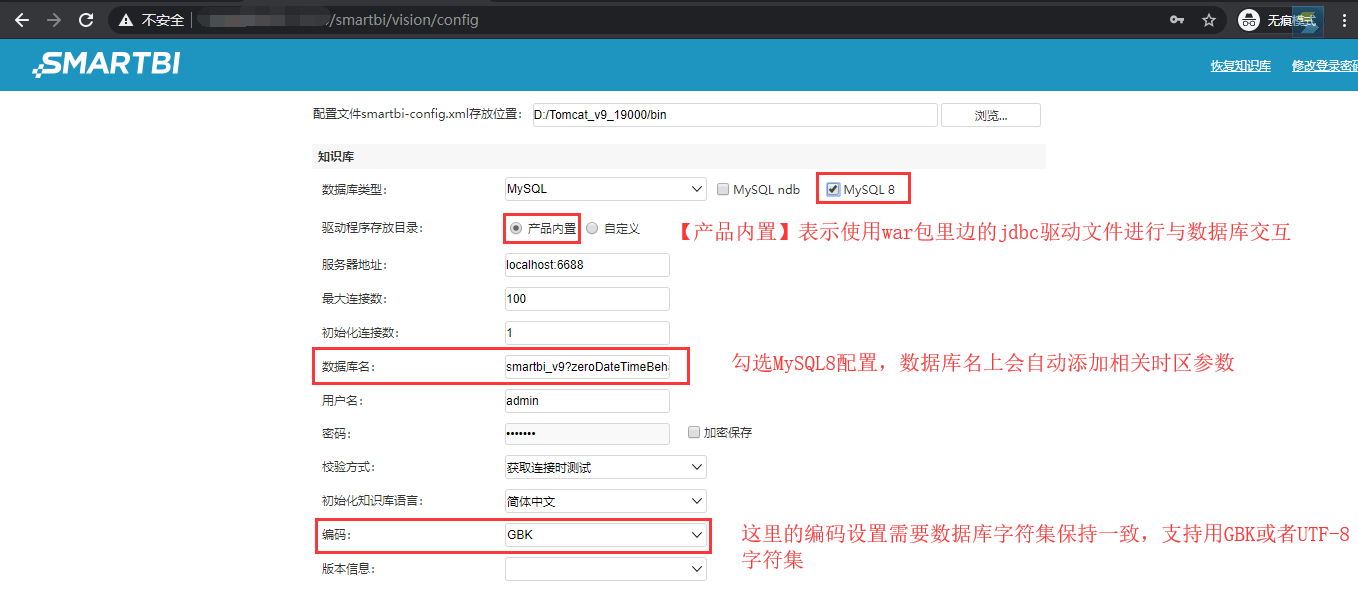
Task: Click the 服务器地址 field
Action: [x=587, y=265]
